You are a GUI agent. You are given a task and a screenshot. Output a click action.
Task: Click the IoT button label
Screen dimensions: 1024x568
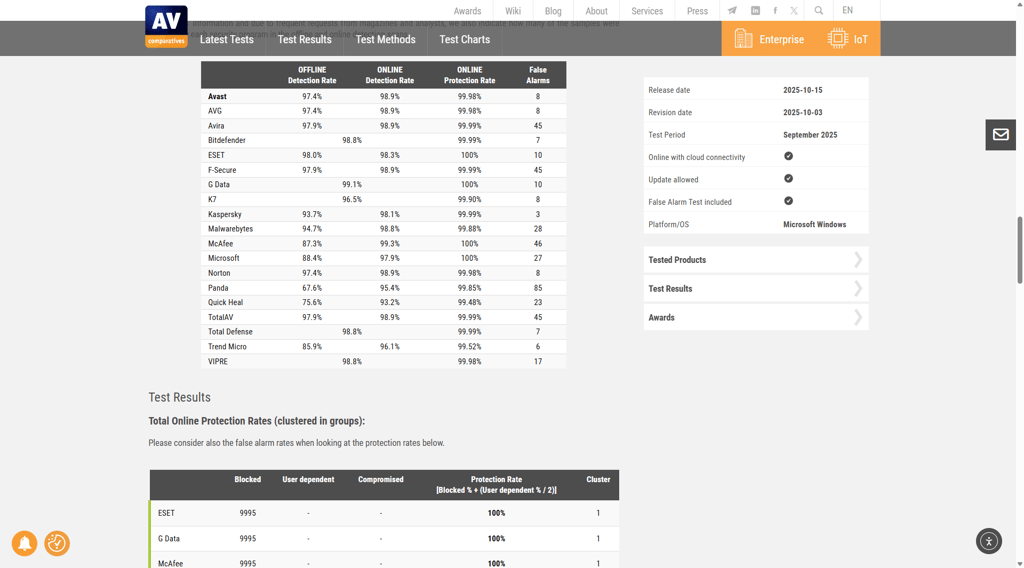(861, 39)
